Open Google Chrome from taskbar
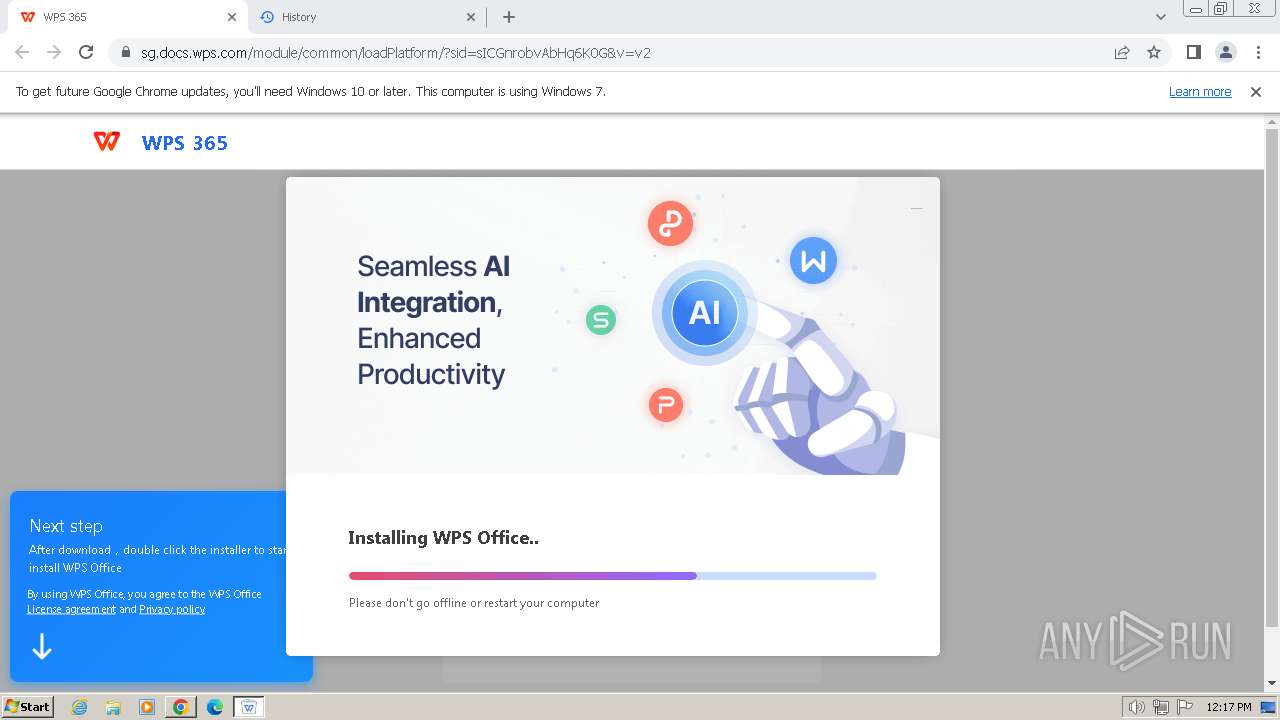Viewport: 1280px width, 720px height. [x=181, y=707]
